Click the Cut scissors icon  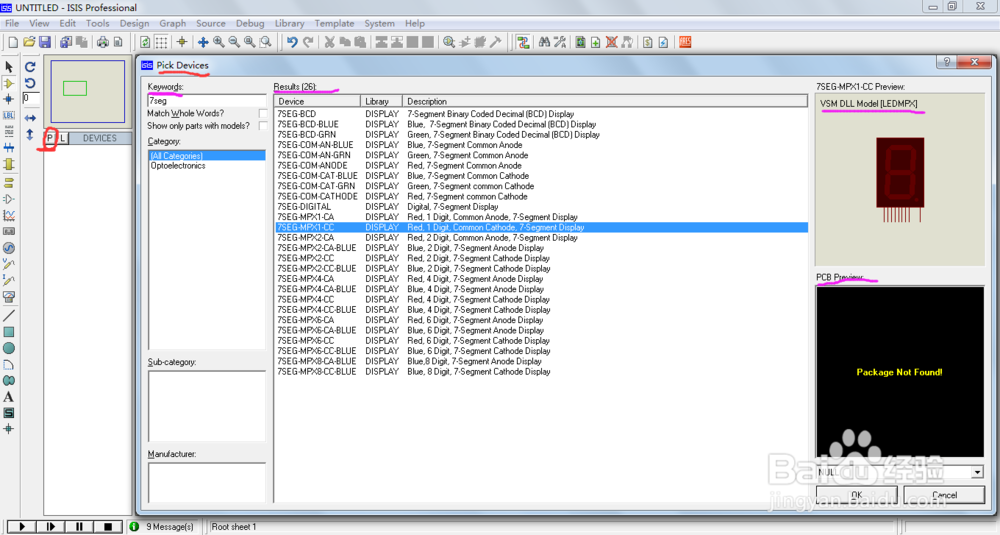pyautogui.click(x=329, y=43)
